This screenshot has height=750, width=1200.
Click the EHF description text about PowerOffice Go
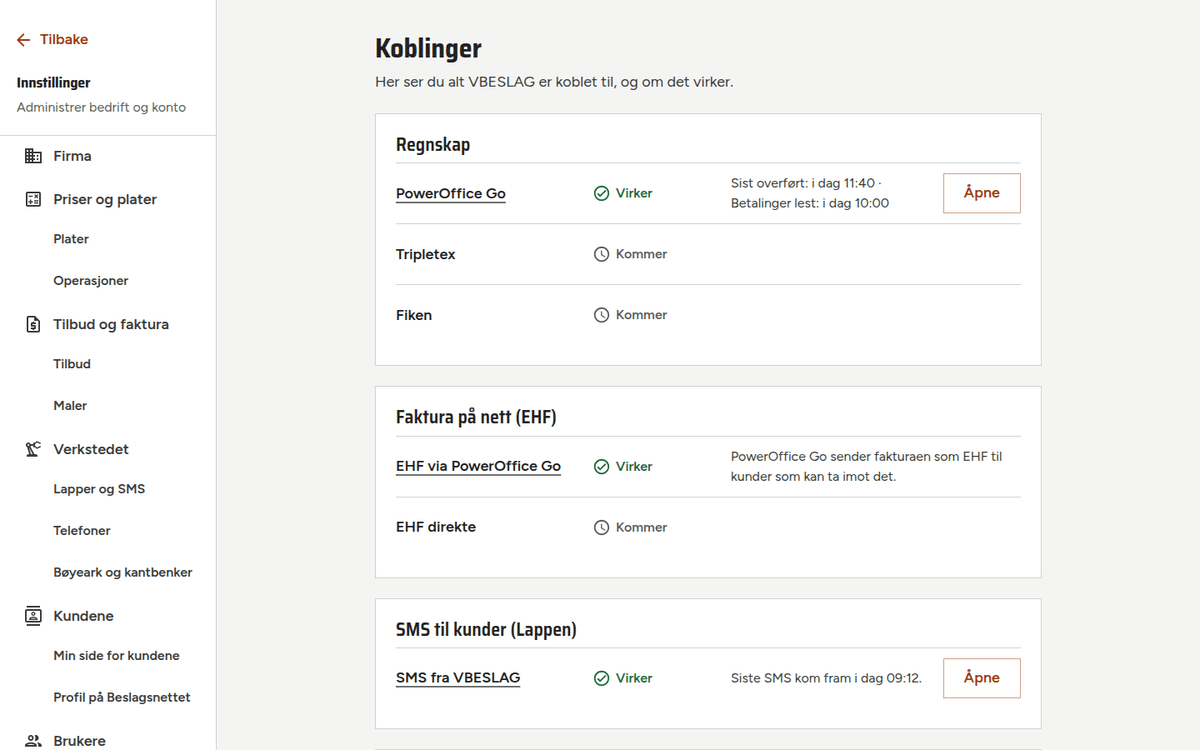[867, 467]
